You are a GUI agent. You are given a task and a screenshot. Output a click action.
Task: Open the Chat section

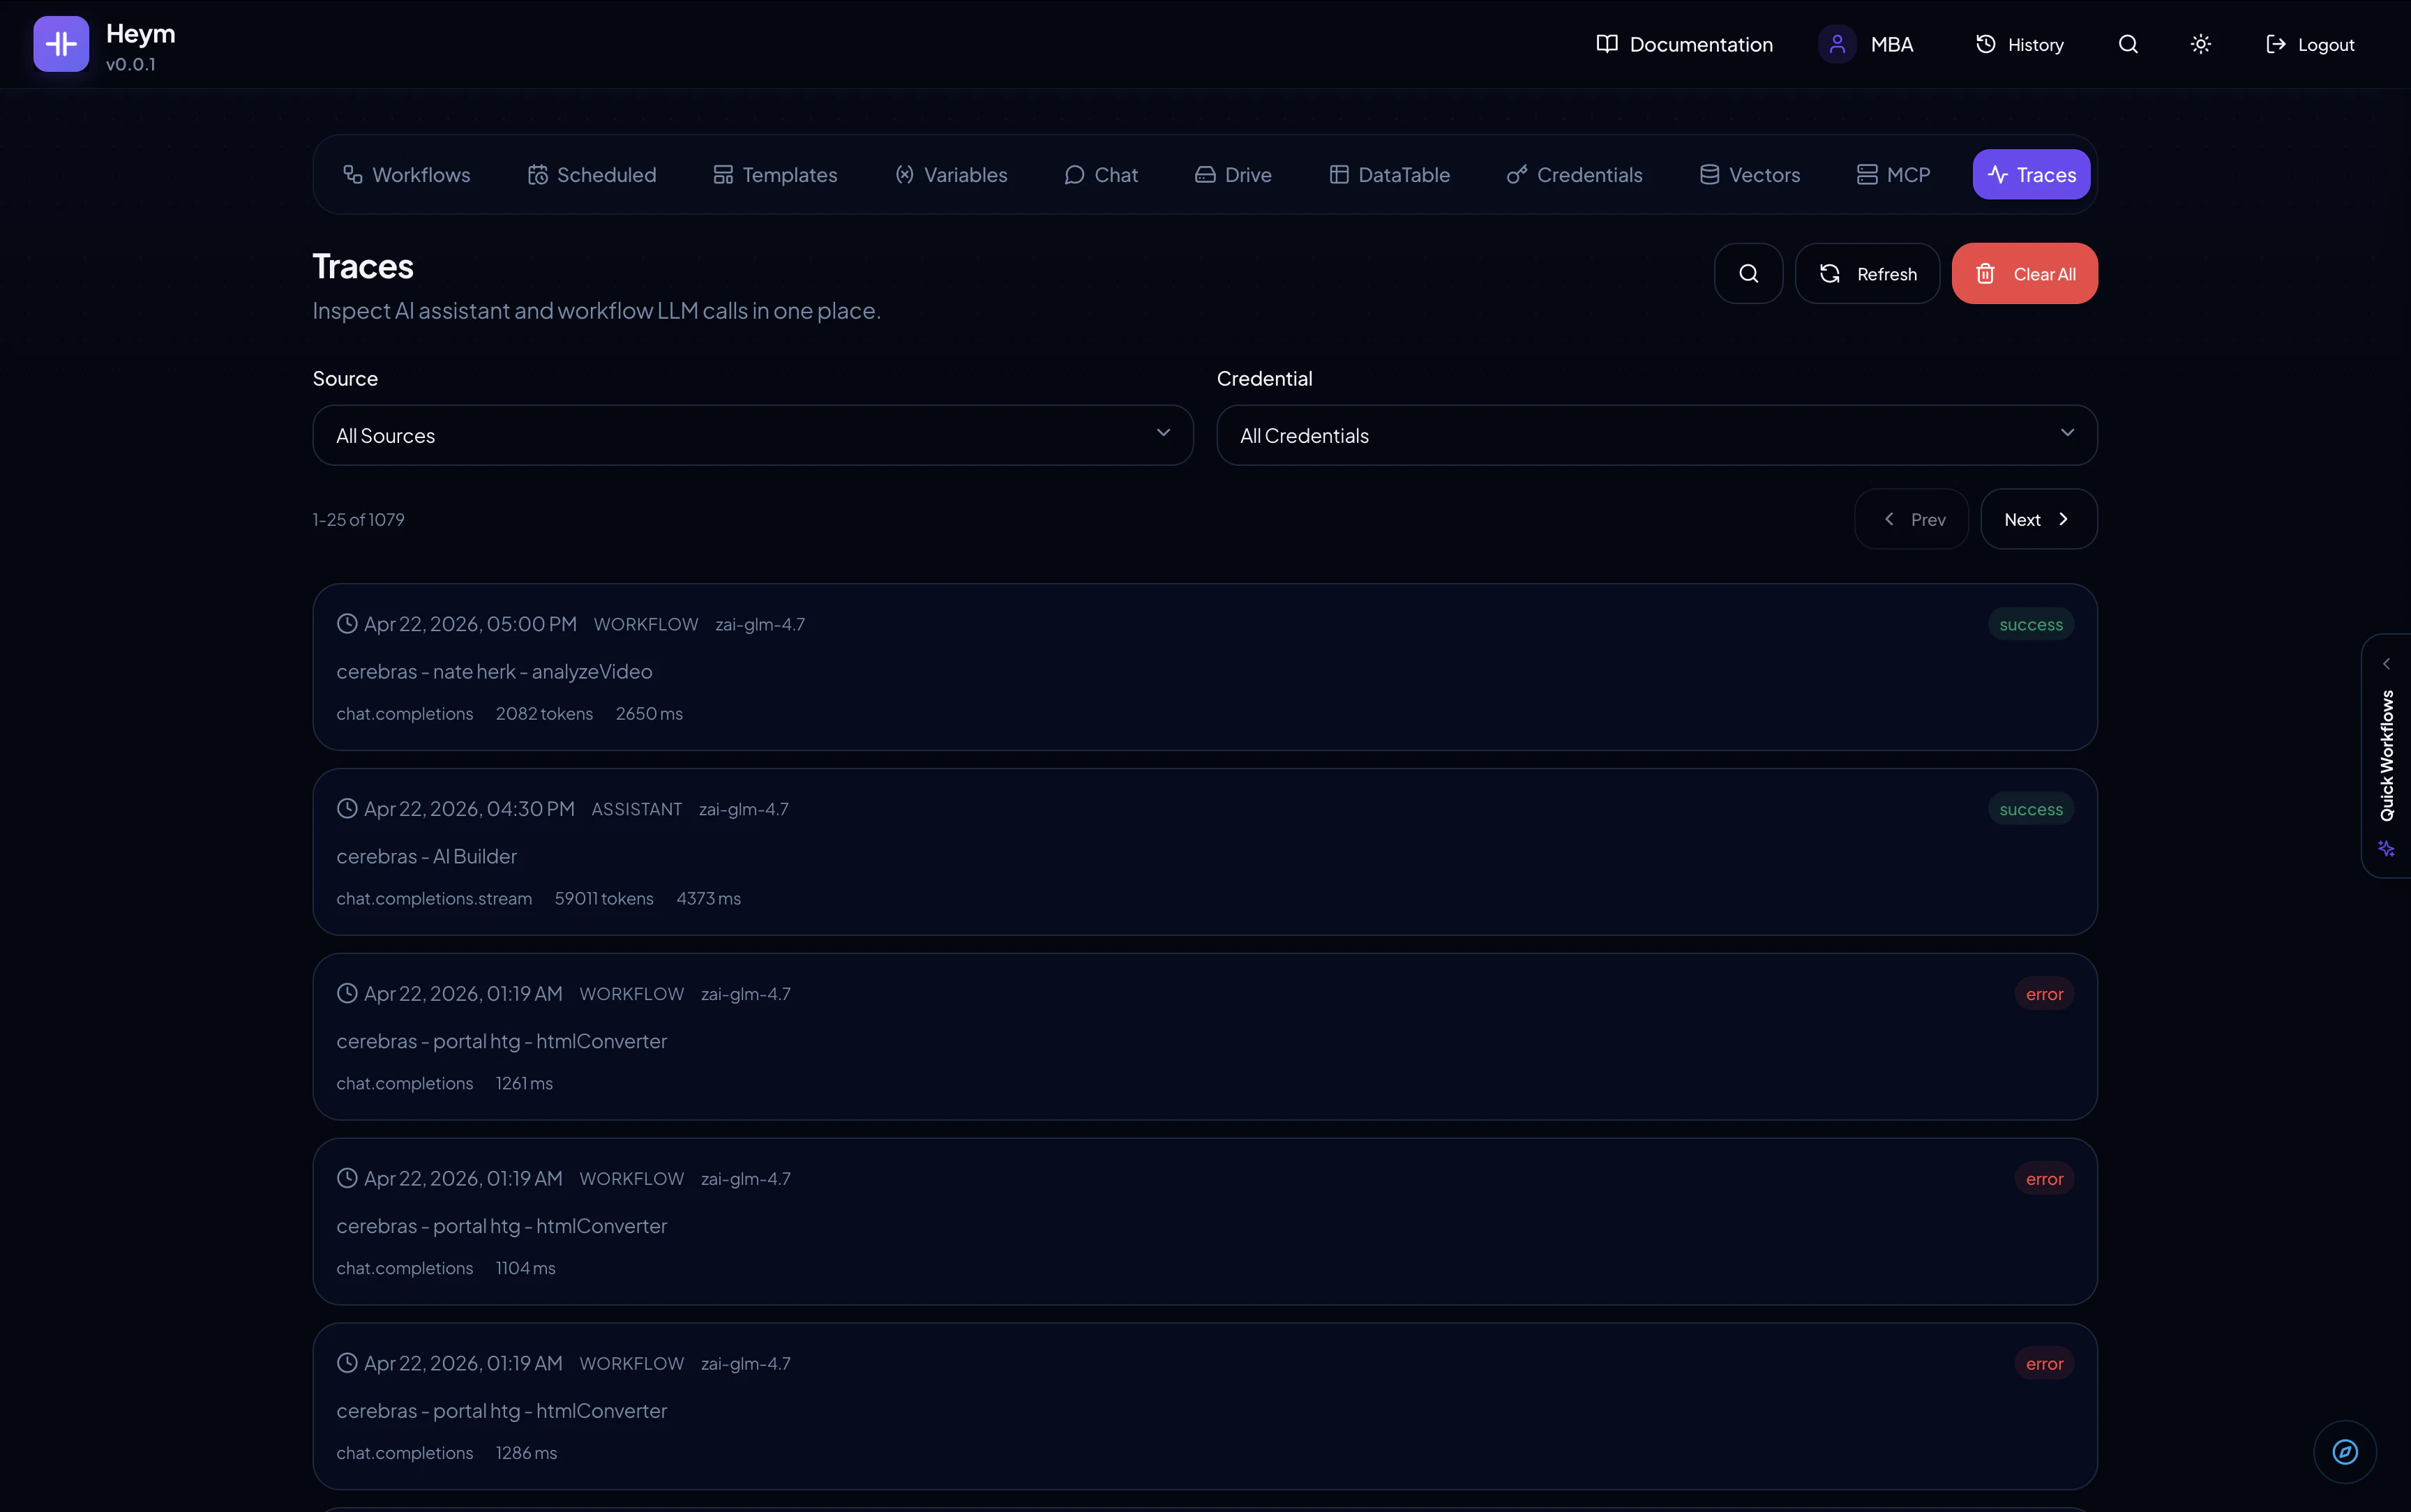click(x=1102, y=174)
